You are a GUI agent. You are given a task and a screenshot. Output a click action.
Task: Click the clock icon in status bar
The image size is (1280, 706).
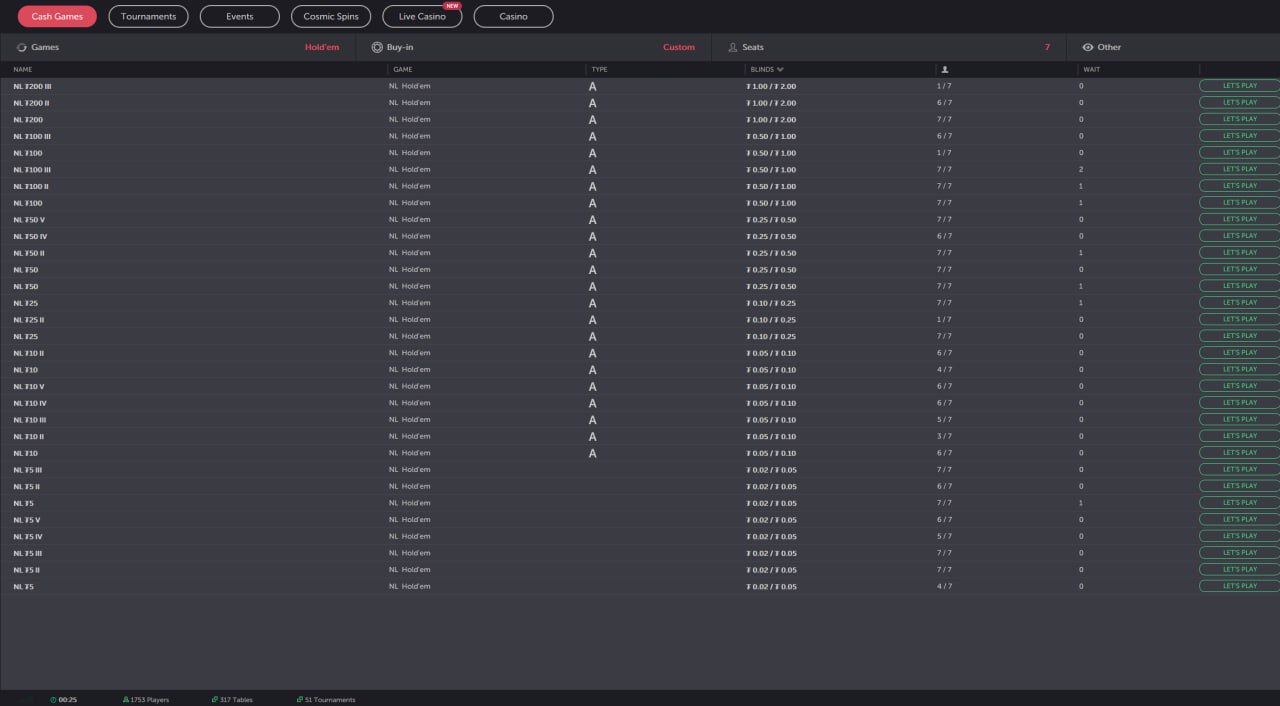tap(53, 700)
